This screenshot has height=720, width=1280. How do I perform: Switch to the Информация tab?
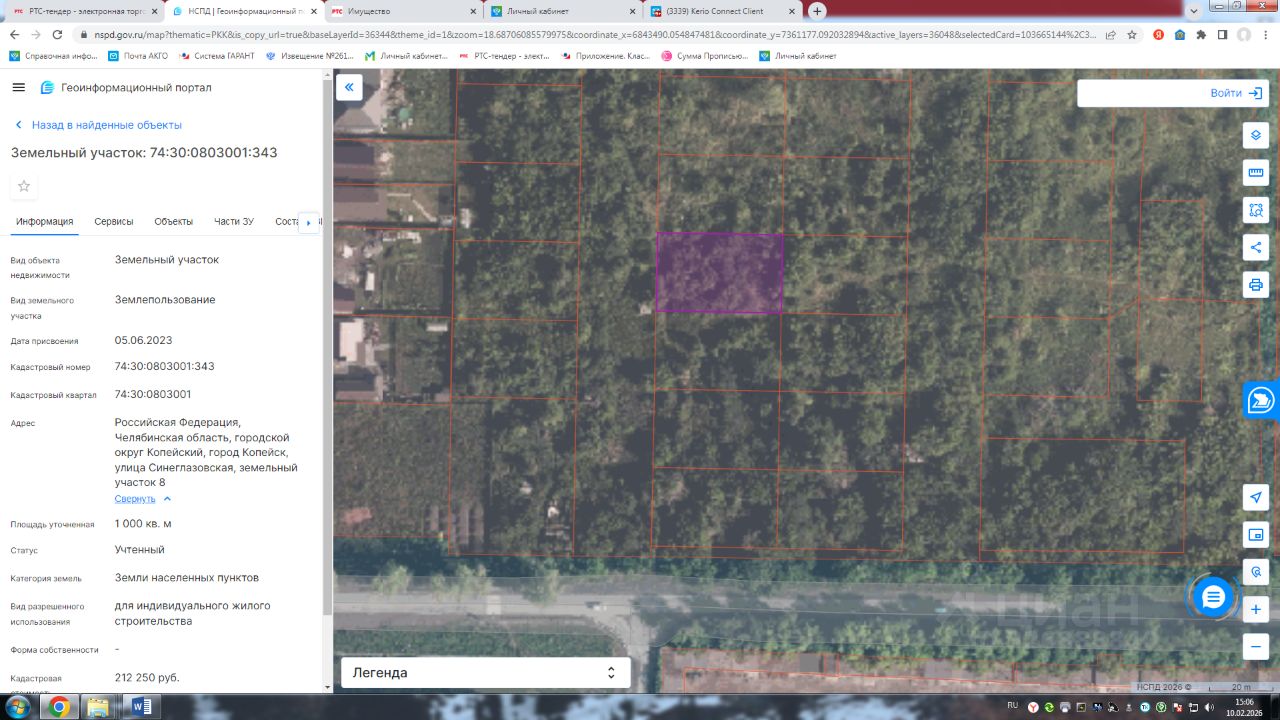44,221
